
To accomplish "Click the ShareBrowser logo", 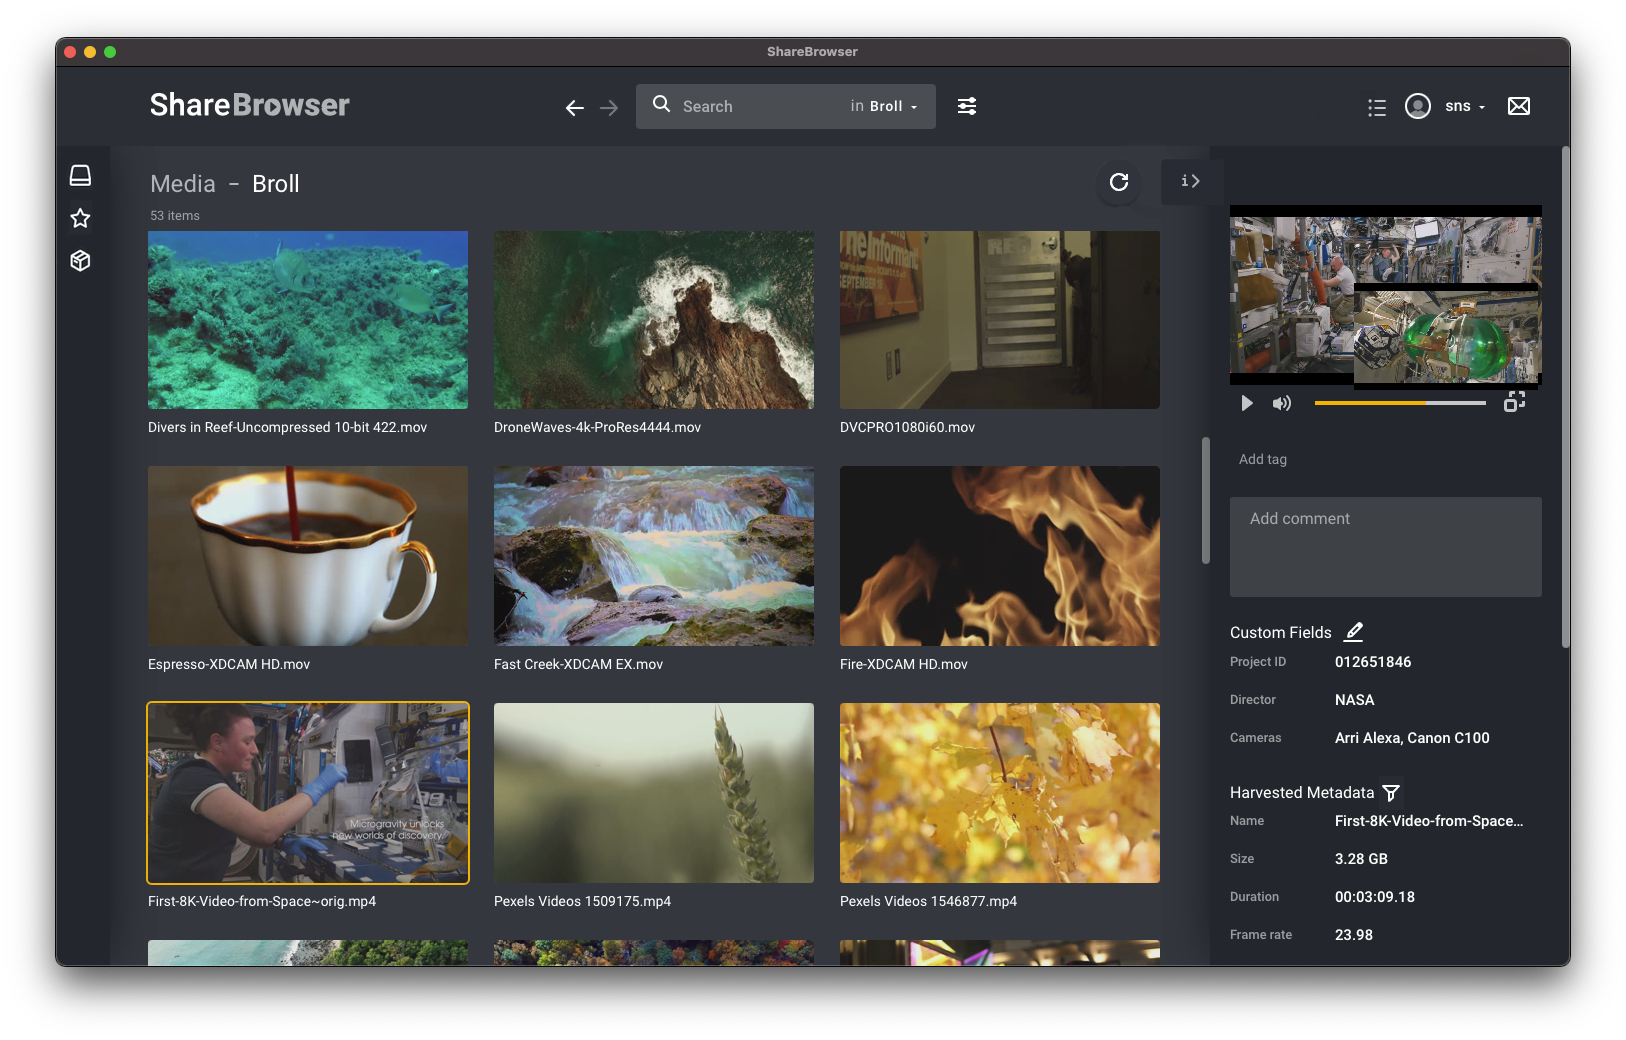I will [250, 105].
